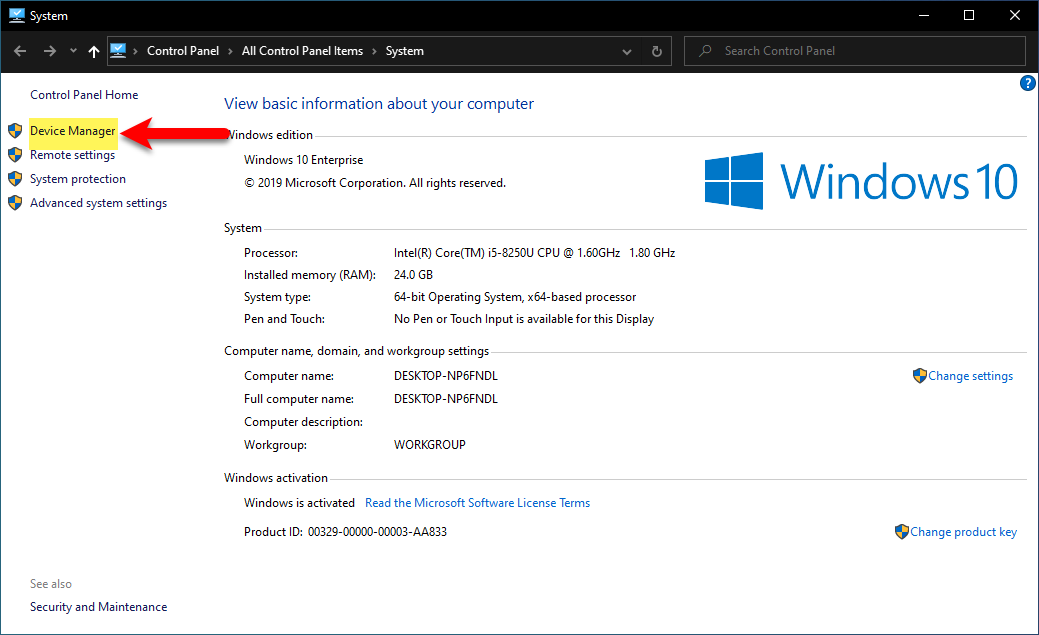
Task: Click the System window title icon
Action: [17, 15]
